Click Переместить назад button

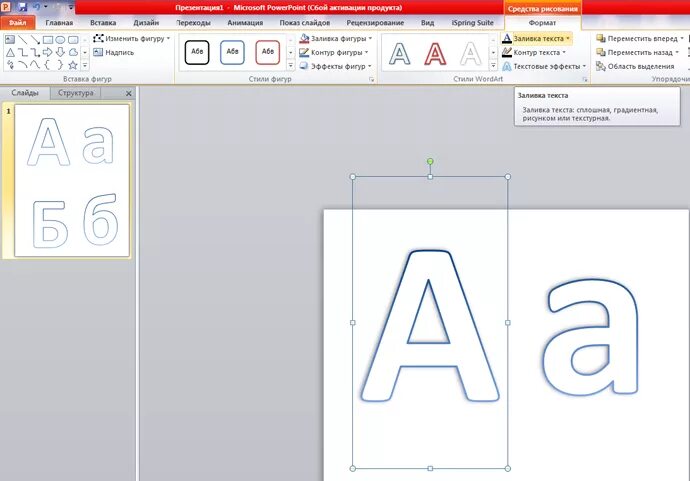click(x=638, y=52)
